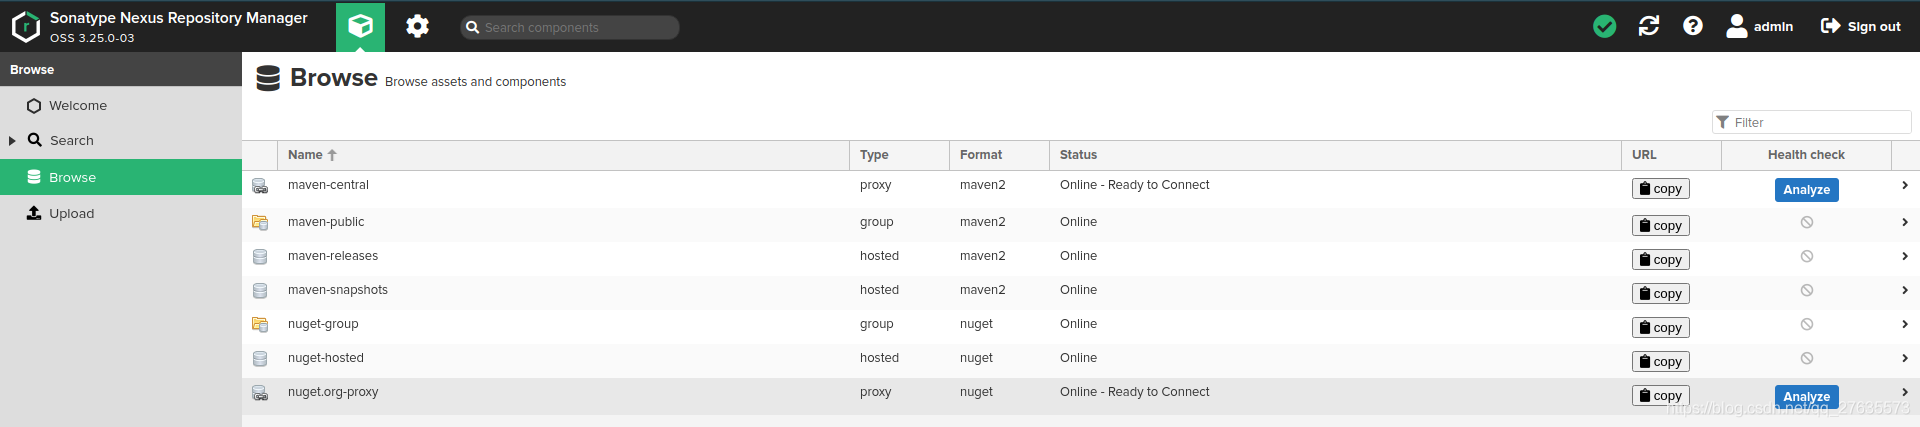Click health check unavailable icon for nuget-hosted

click(1807, 358)
